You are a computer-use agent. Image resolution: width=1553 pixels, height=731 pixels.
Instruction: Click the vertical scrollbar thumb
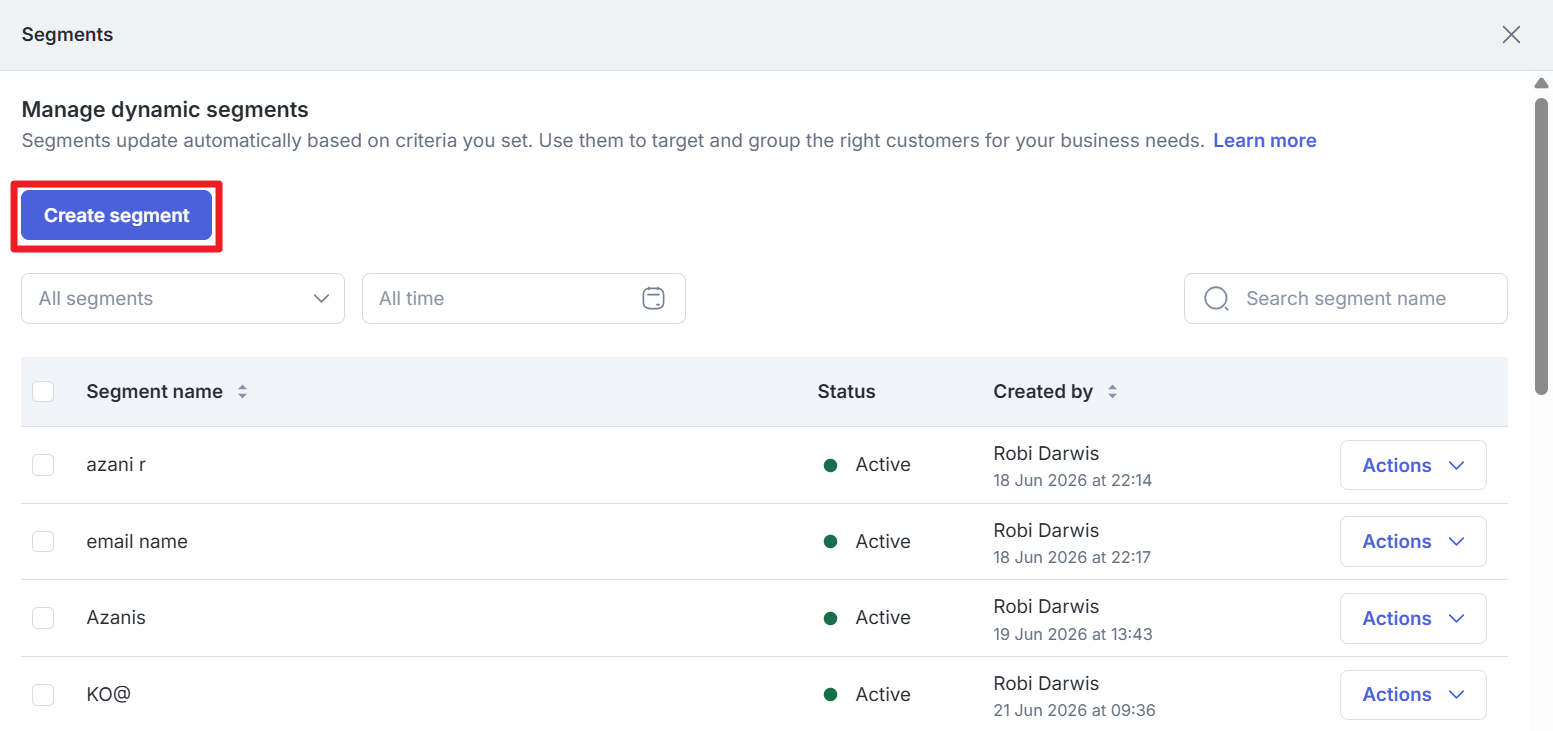[1542, 245]
